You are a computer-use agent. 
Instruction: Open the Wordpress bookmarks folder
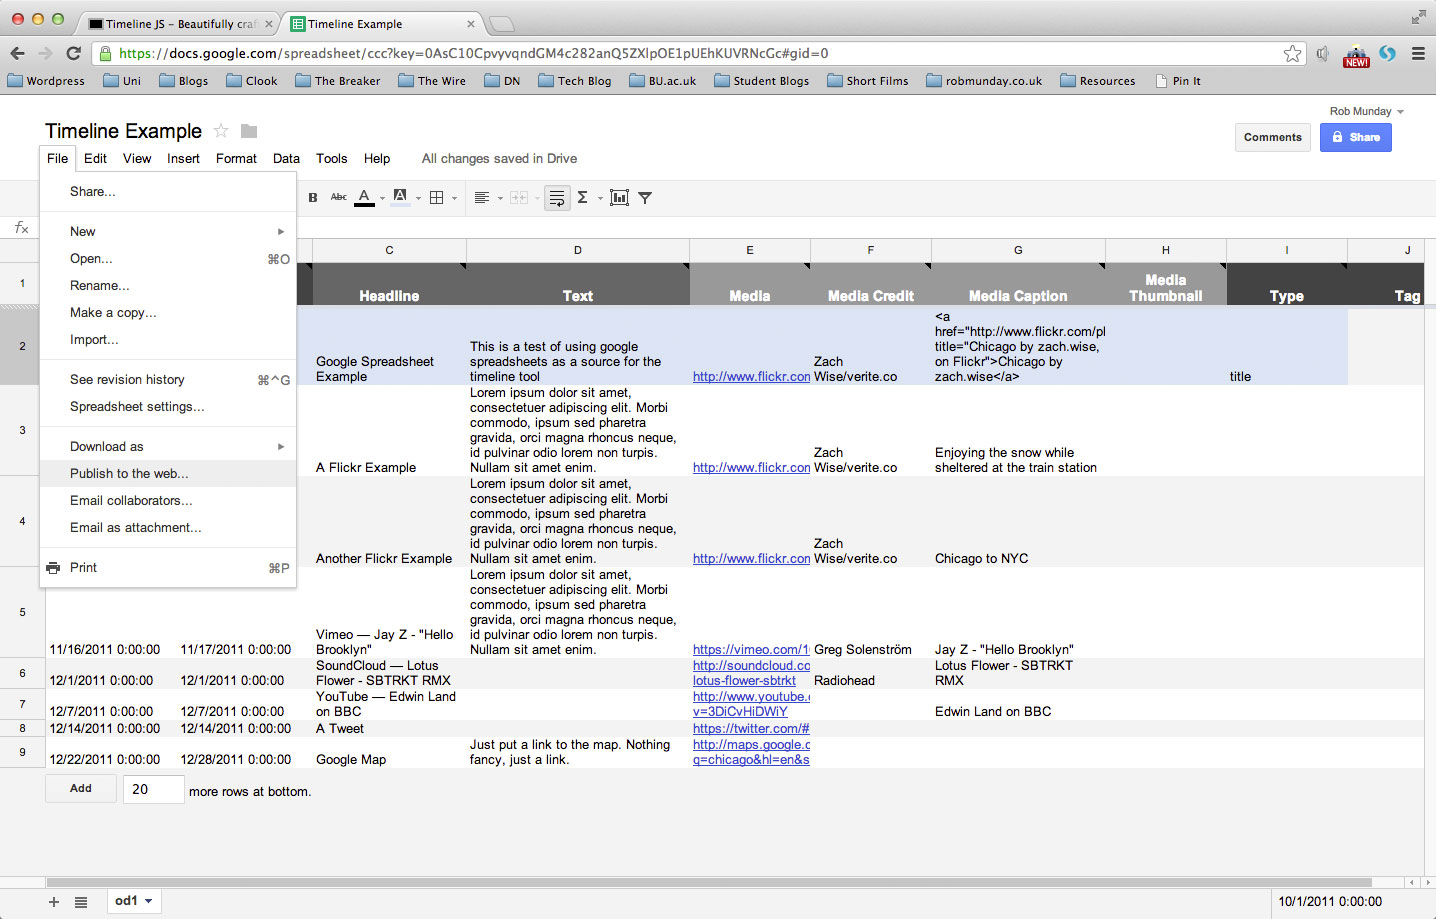(x=46, y=81)
